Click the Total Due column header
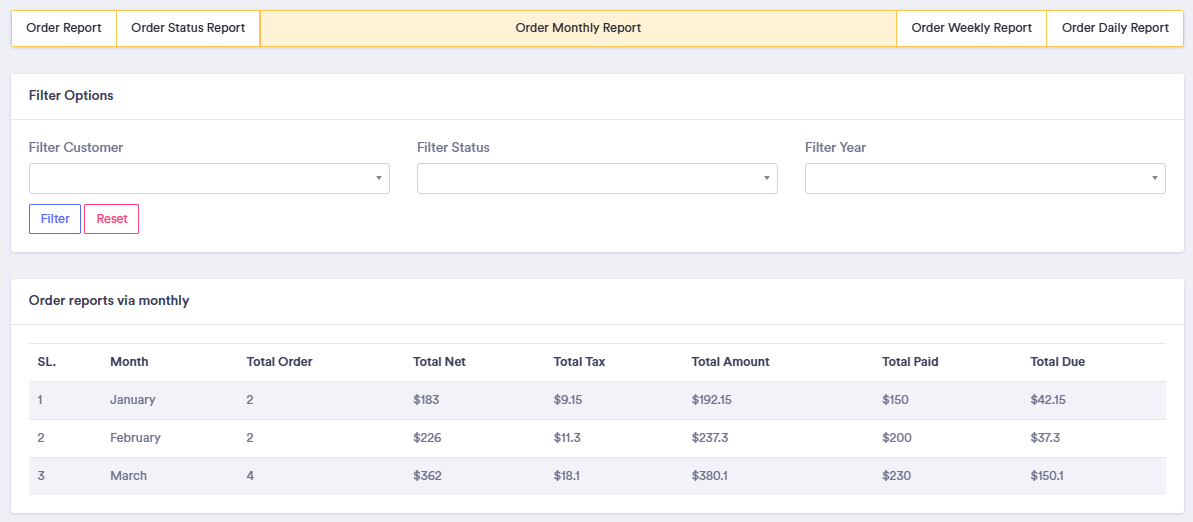Screen dimensions: 1193x522 click(1057, 362)
